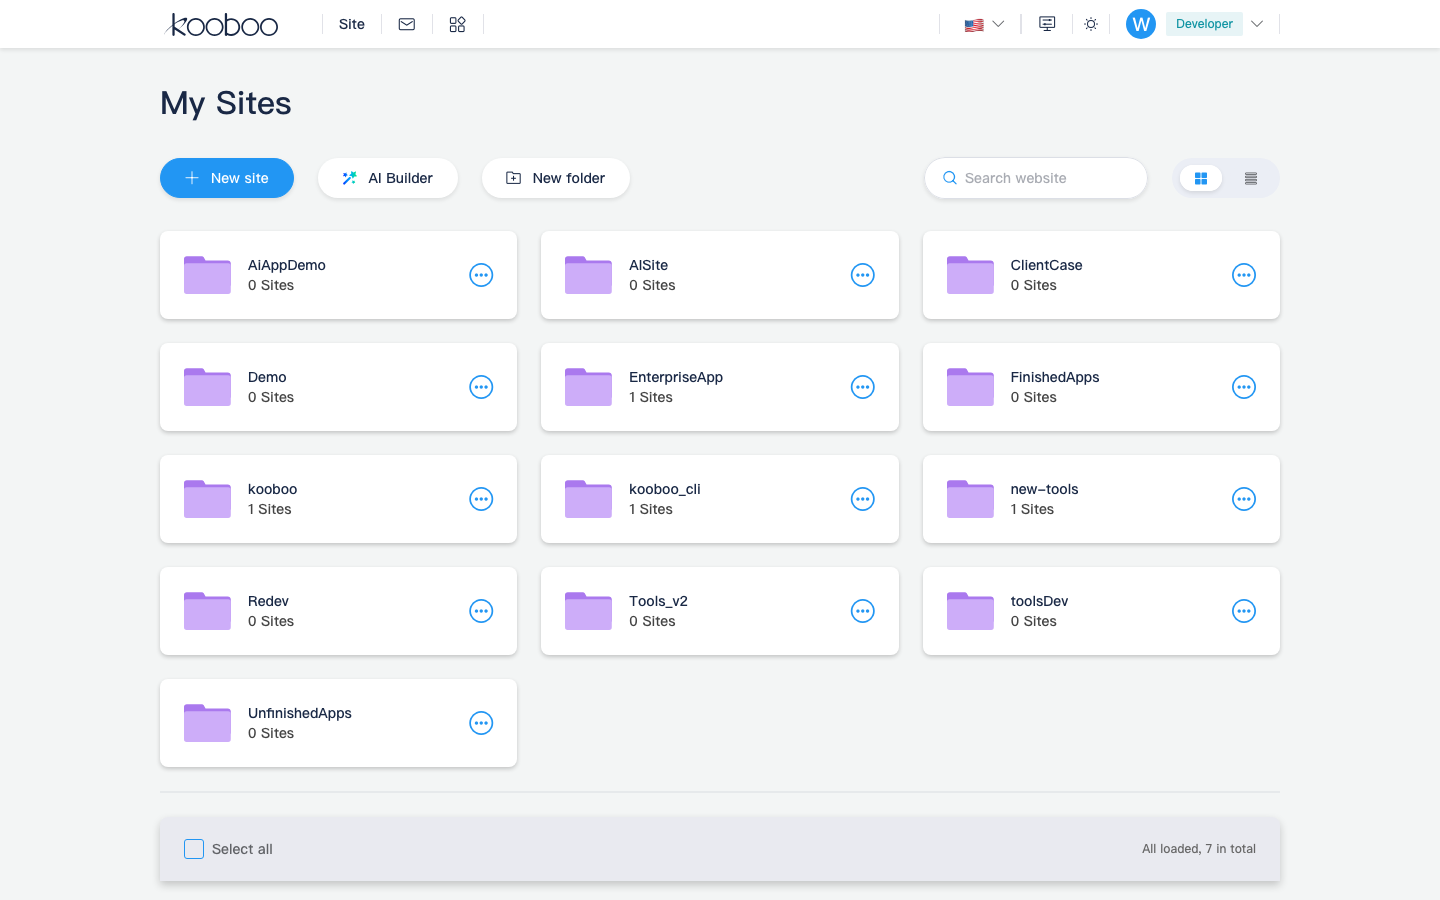Open the Kooboo logo home link

click(x=222, y=24)
